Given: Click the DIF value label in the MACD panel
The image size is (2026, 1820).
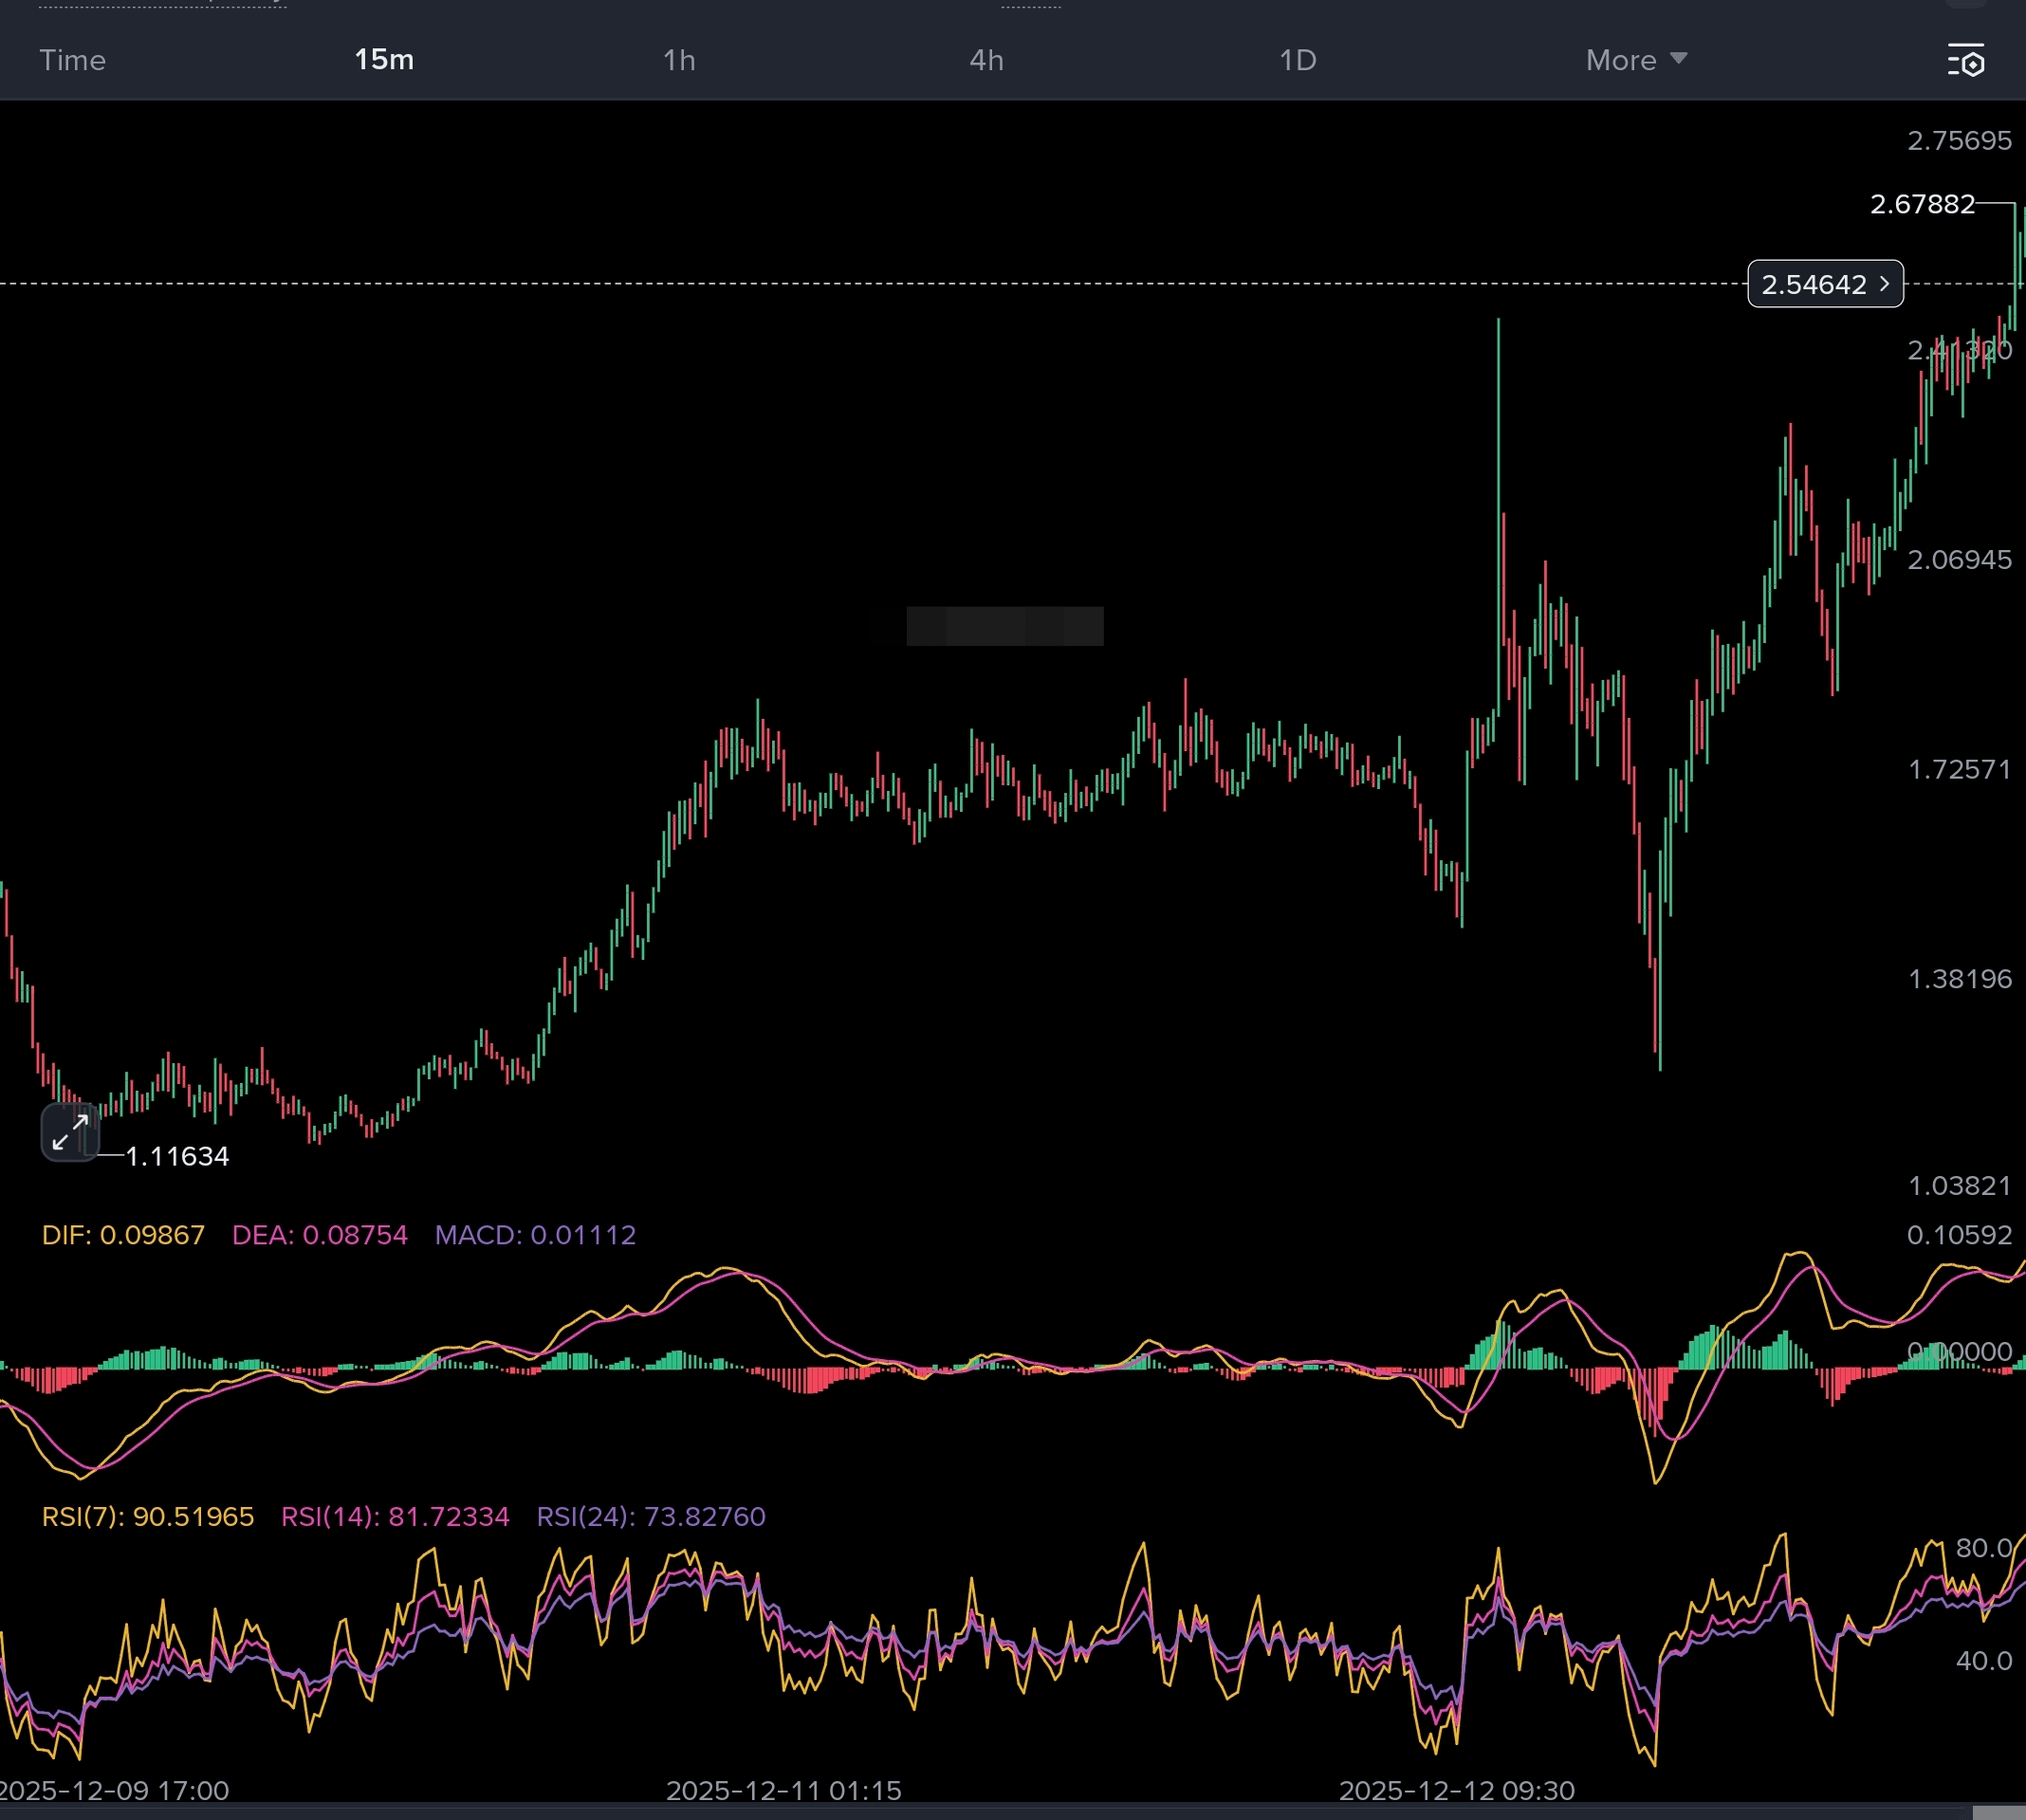Looking at the screenshot, I should click(x=123, y=1235).
